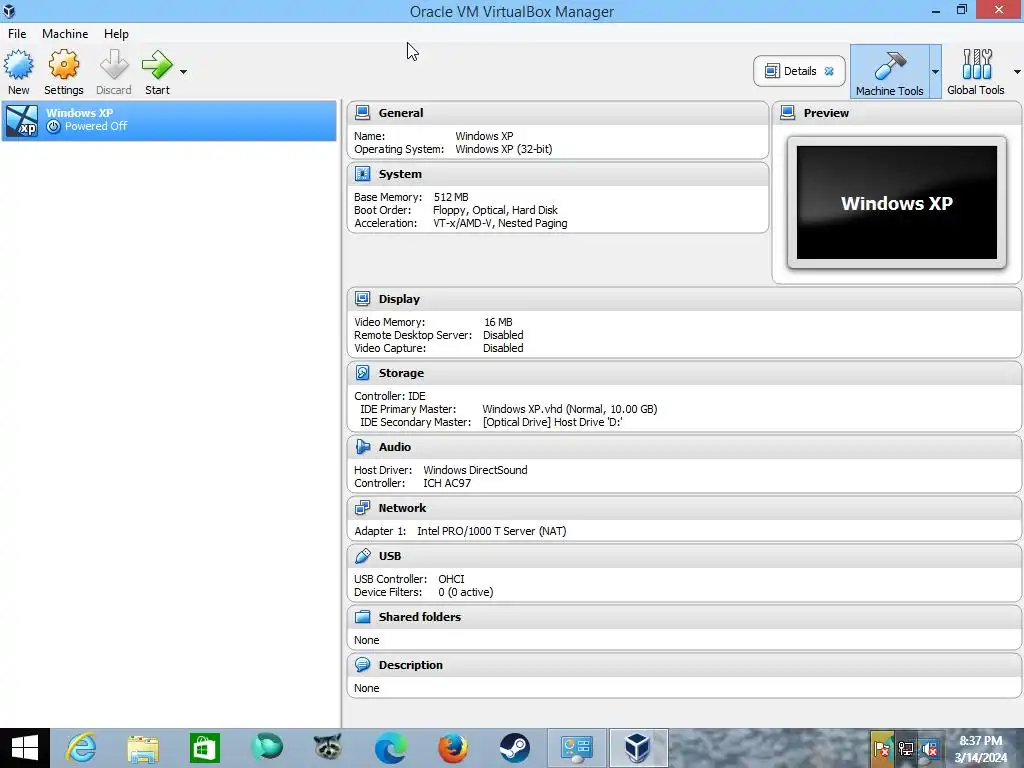Click the Description section speech bubble icon
Viewport: 1024px width, 768px height.
pyautogui.click(x=362, y=665)
